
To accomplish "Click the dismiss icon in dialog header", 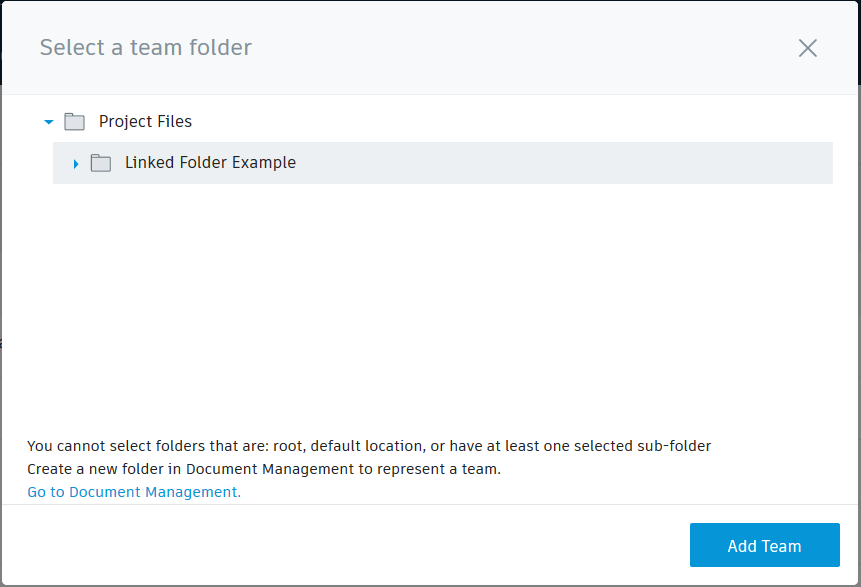I will pos(808,47).
